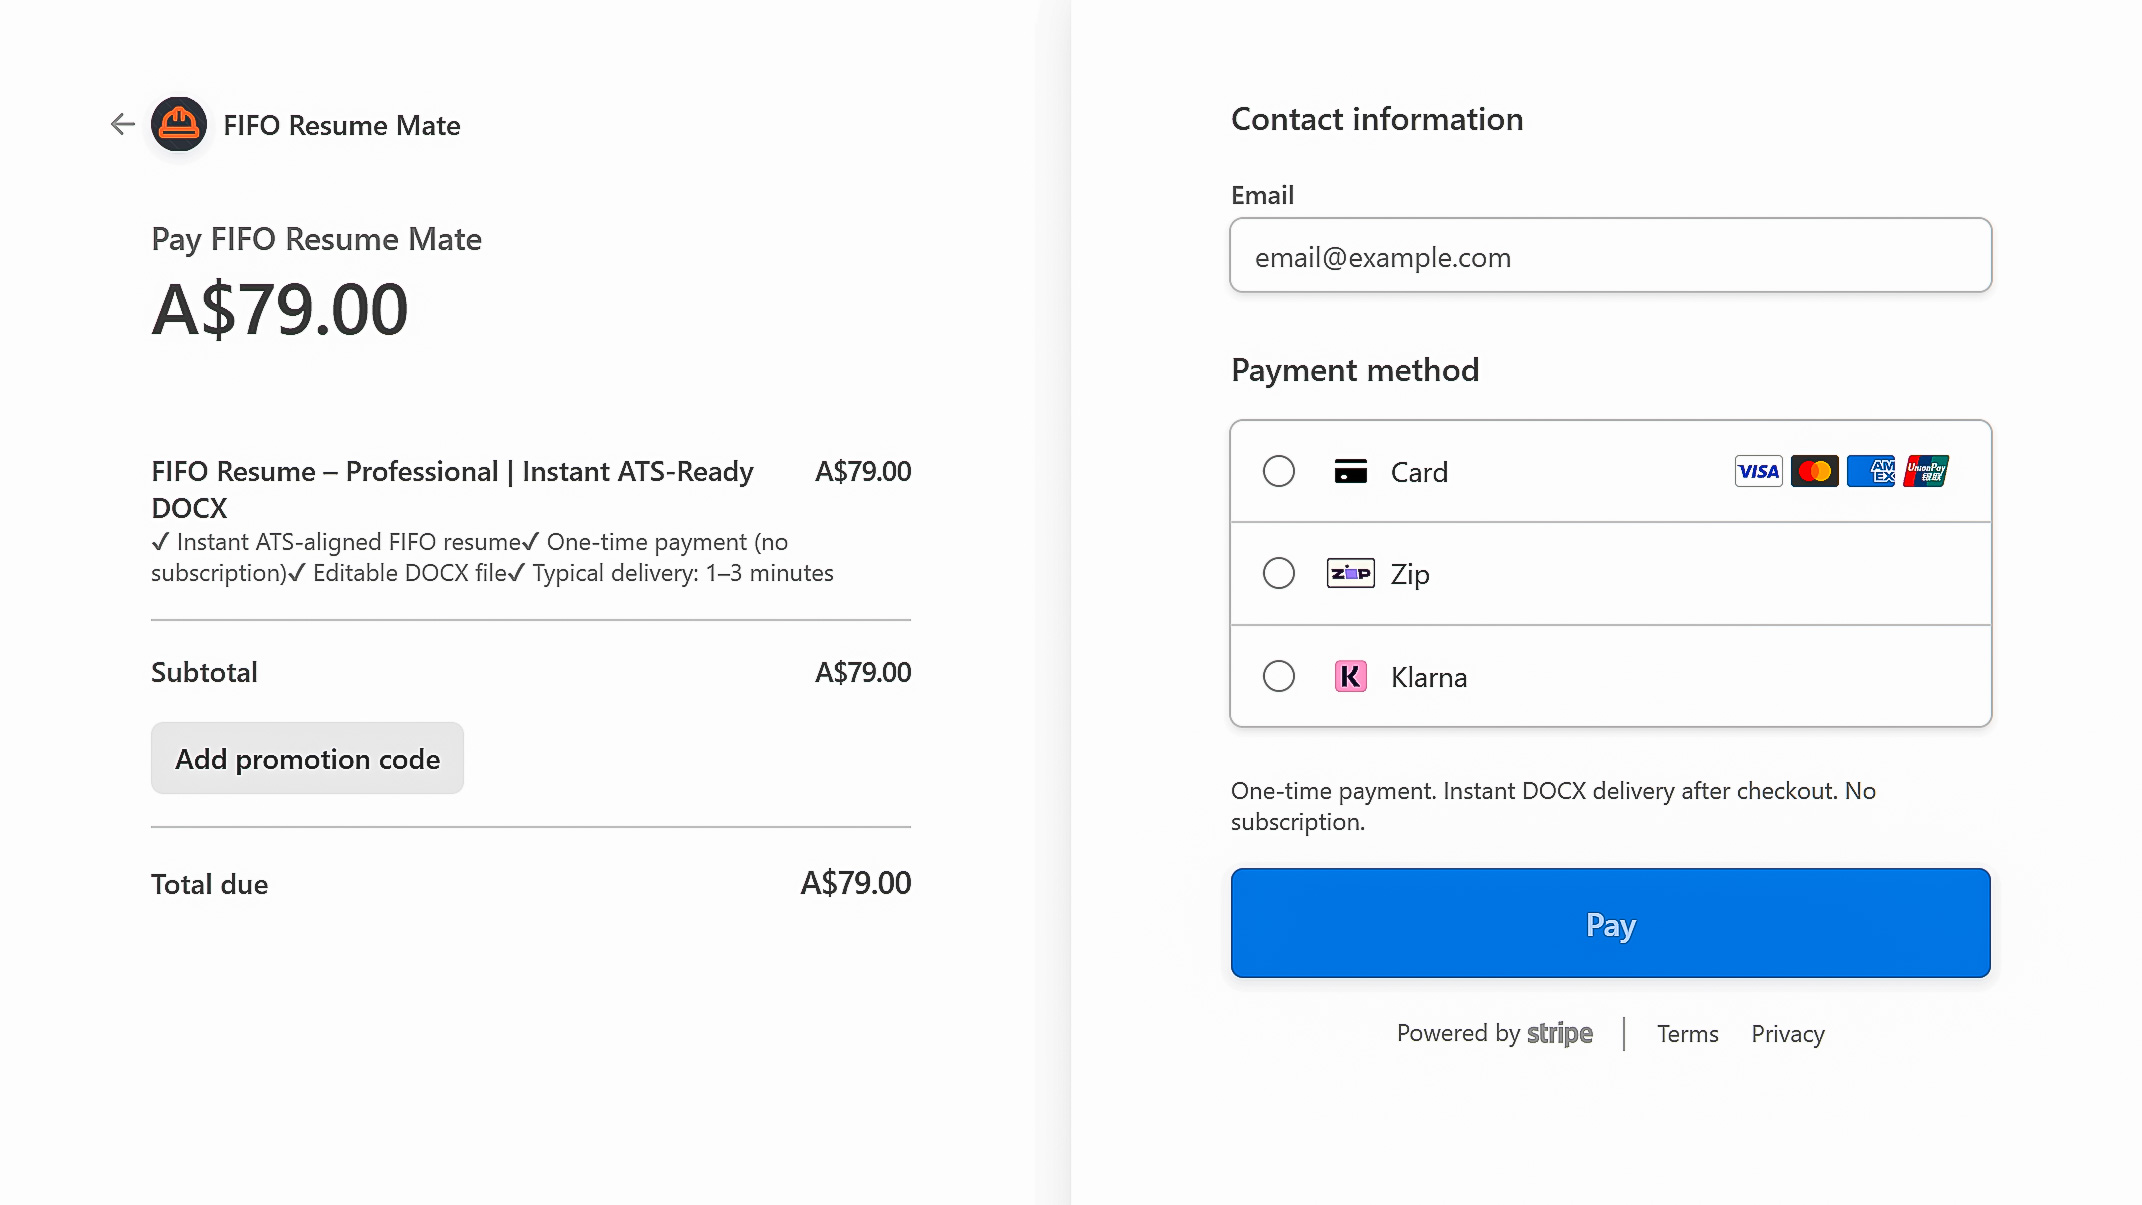Click the black credit card icon

tap(1350, 471)
